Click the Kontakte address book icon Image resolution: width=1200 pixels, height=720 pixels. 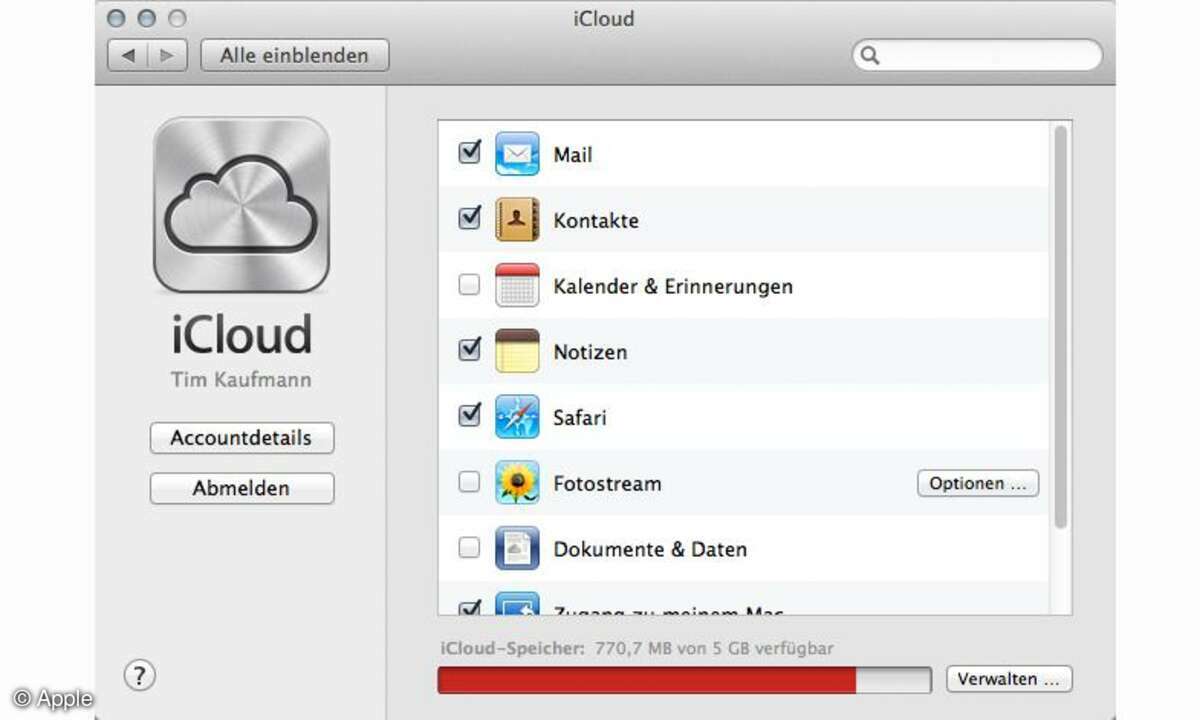[517, 220]
